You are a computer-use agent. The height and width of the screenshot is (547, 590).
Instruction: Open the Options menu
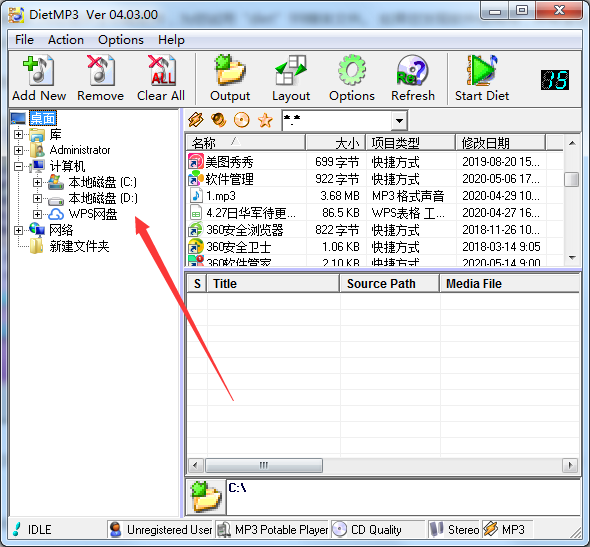click(121, 40)
